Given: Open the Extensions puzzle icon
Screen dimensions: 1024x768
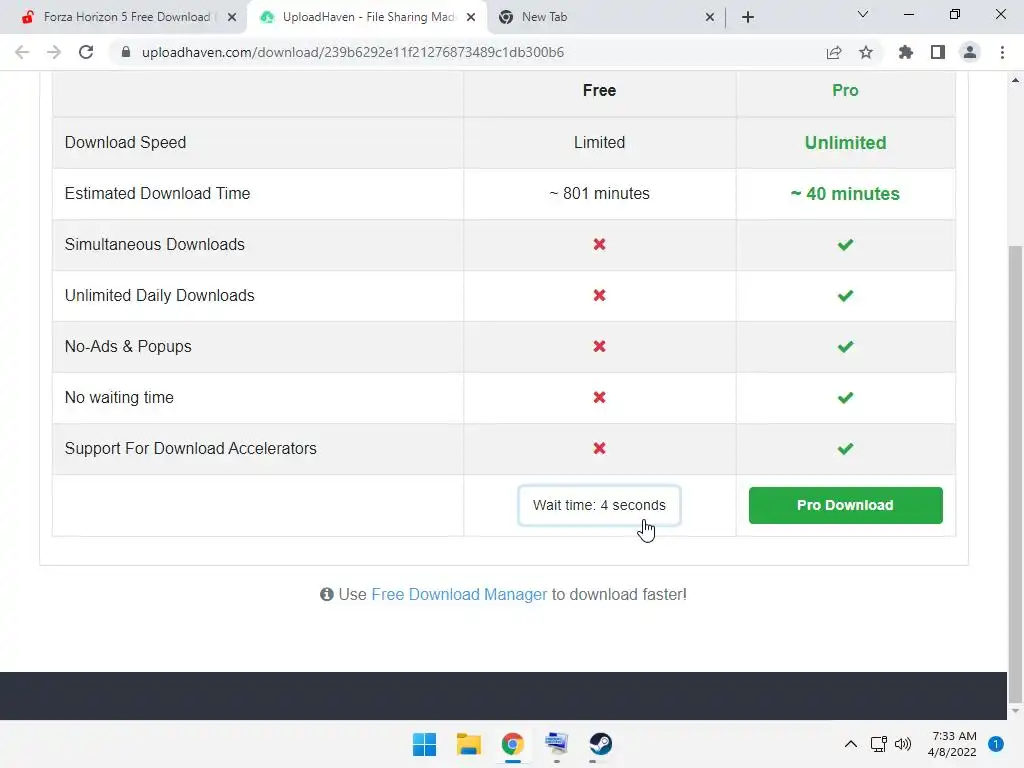Looking at the screenshot, I should coord(906,52).
